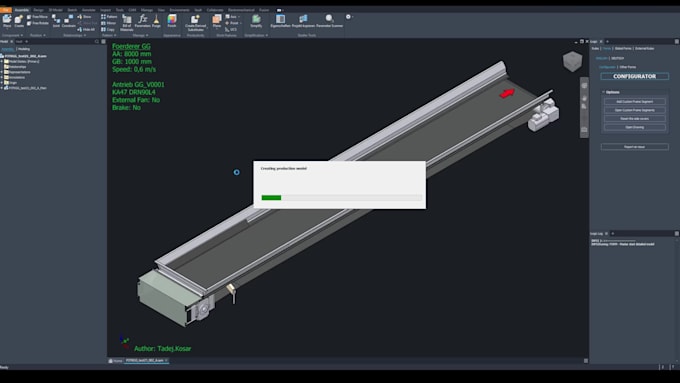Open the External Rules tab in iLogic panel

tap(645, 49)
